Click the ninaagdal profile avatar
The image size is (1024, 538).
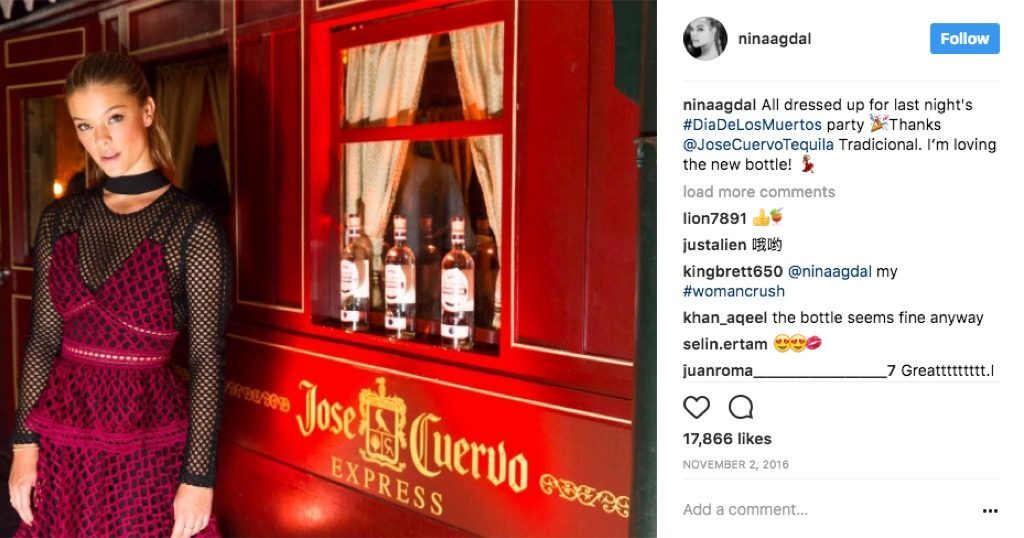click(705, 39)
